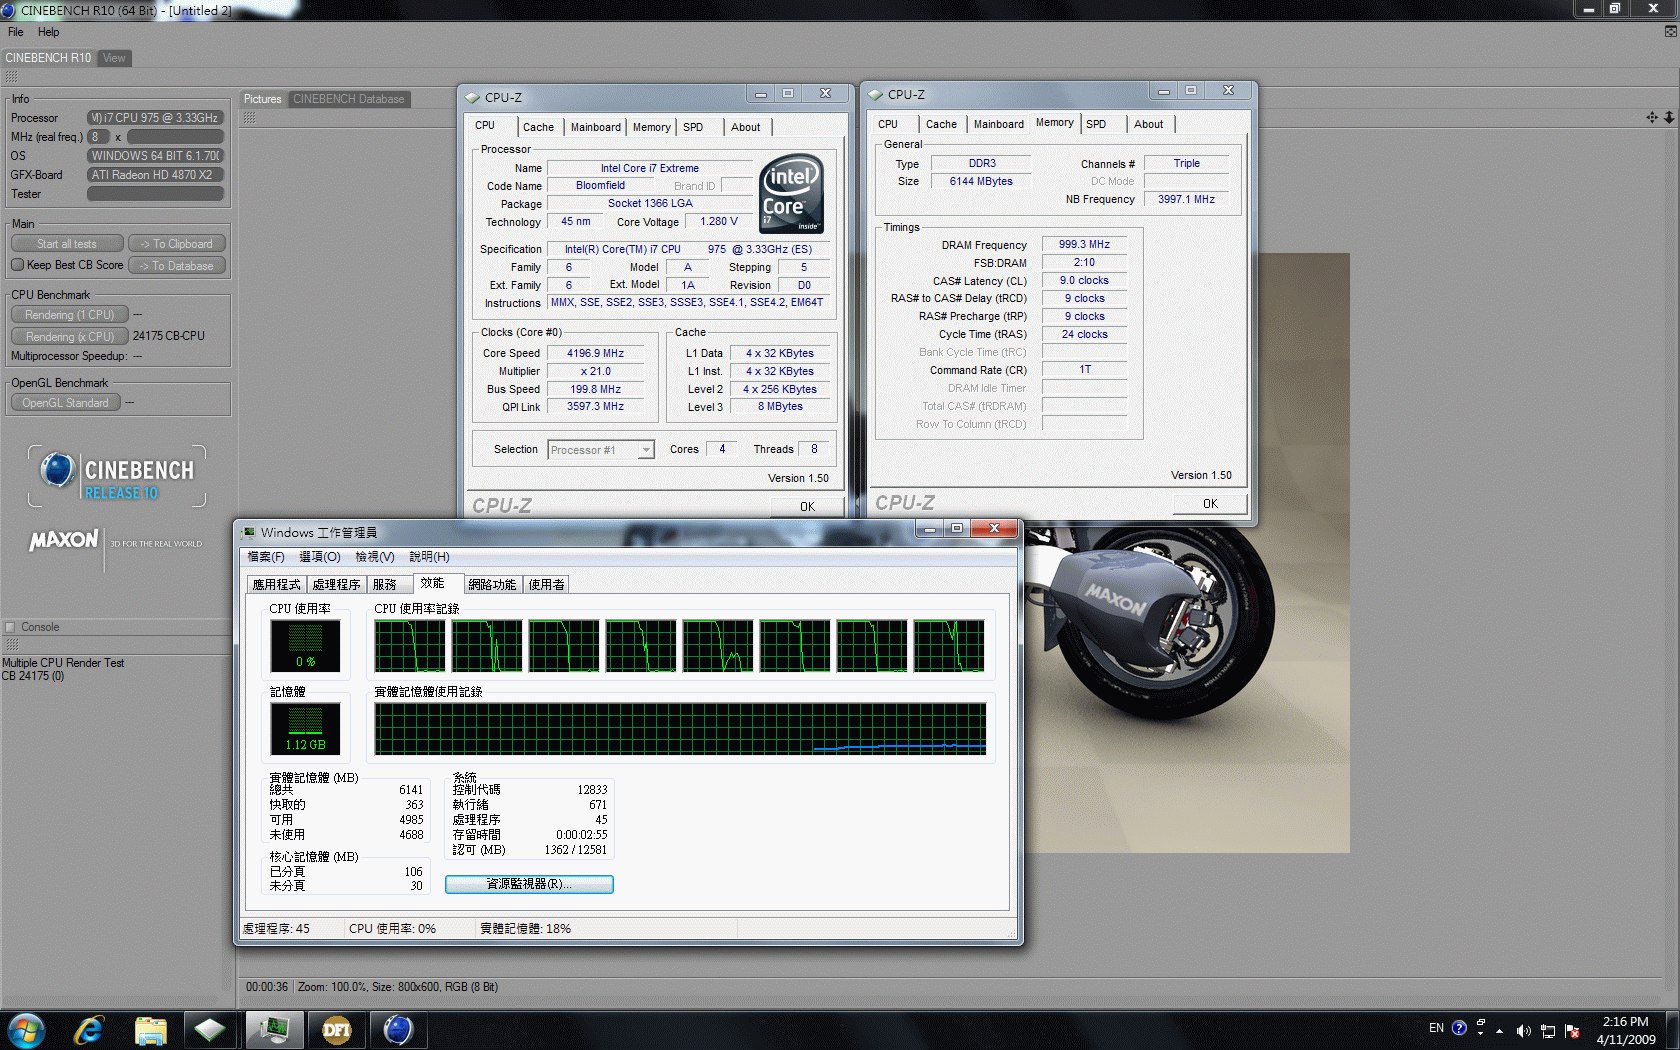This screenshot has width=1680, height=1050.
Task: Click the CPU-Z taskbar icon
Action: pos(210,1029)
